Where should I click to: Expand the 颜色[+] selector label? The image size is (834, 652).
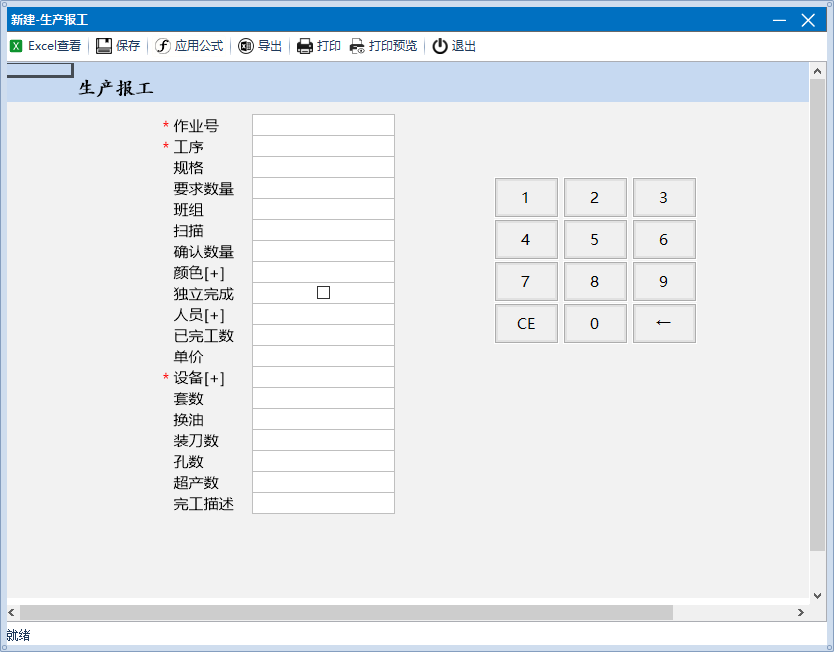(x=198, y=273)
